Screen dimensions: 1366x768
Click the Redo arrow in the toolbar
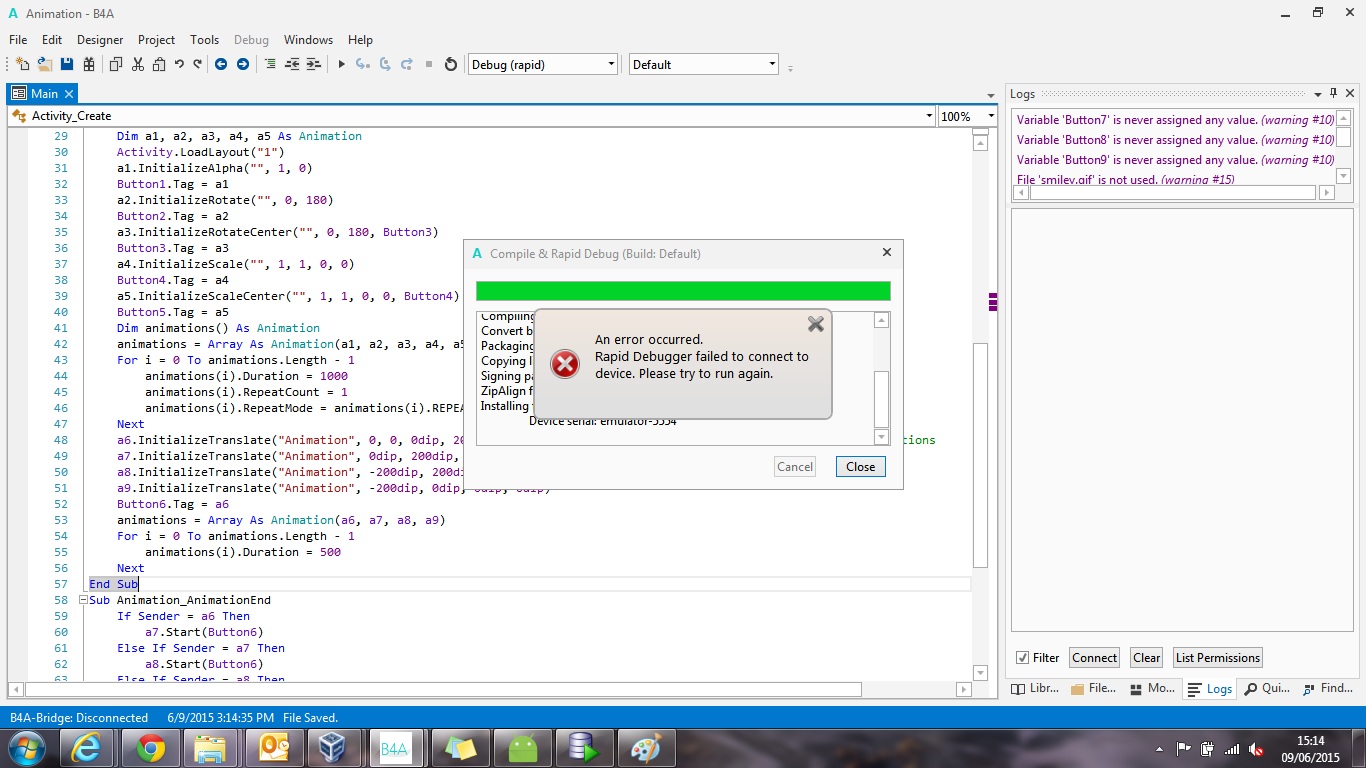tap(197, 64)
